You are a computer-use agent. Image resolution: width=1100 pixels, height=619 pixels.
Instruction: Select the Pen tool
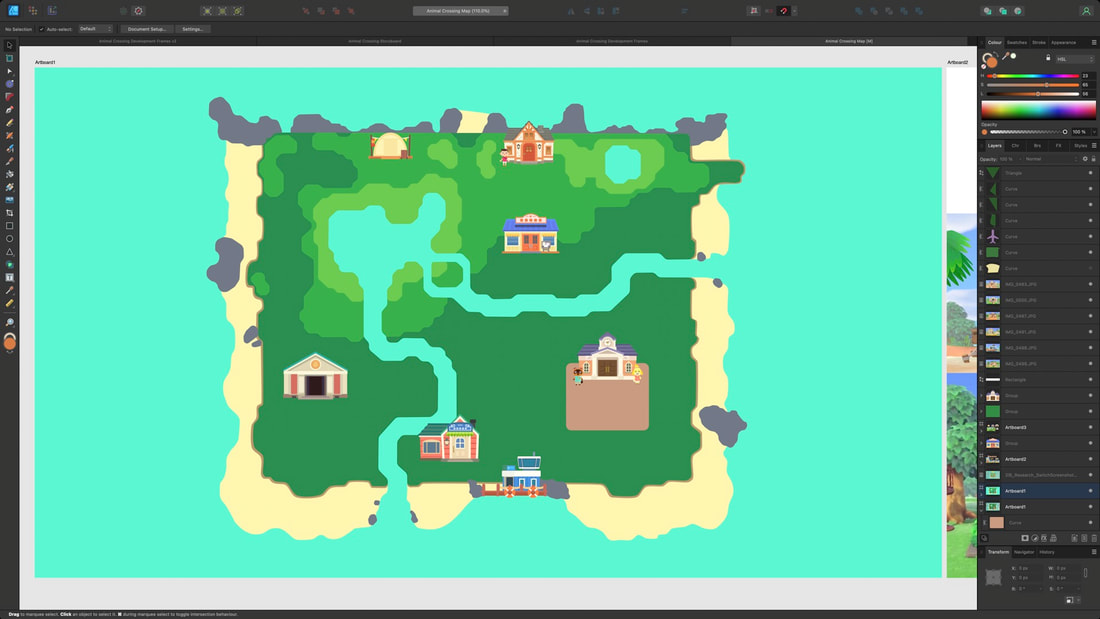pos(9,109)
